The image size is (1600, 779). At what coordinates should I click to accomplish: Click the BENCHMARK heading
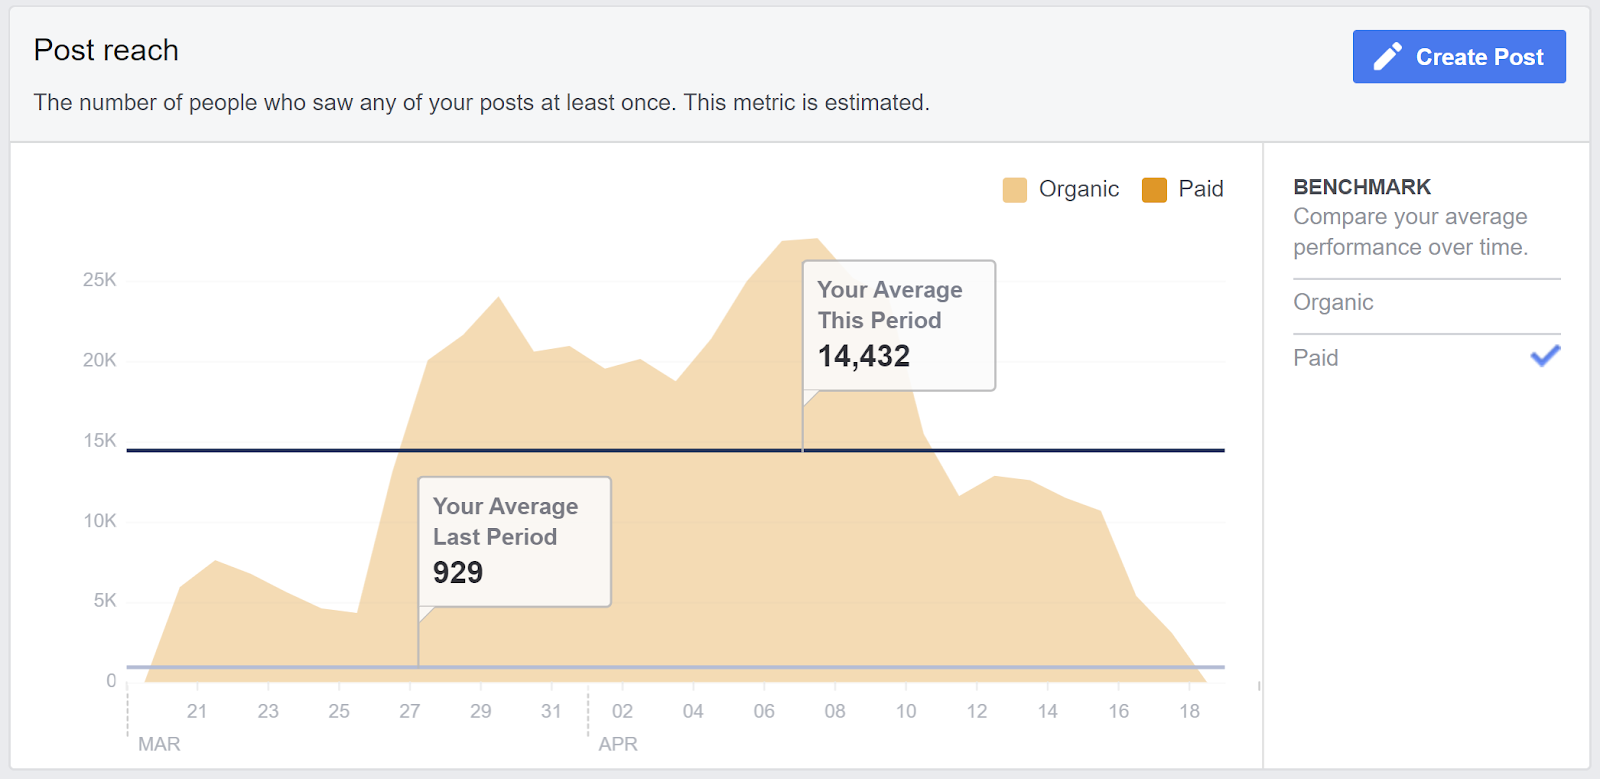click(x=1362, y=187)
